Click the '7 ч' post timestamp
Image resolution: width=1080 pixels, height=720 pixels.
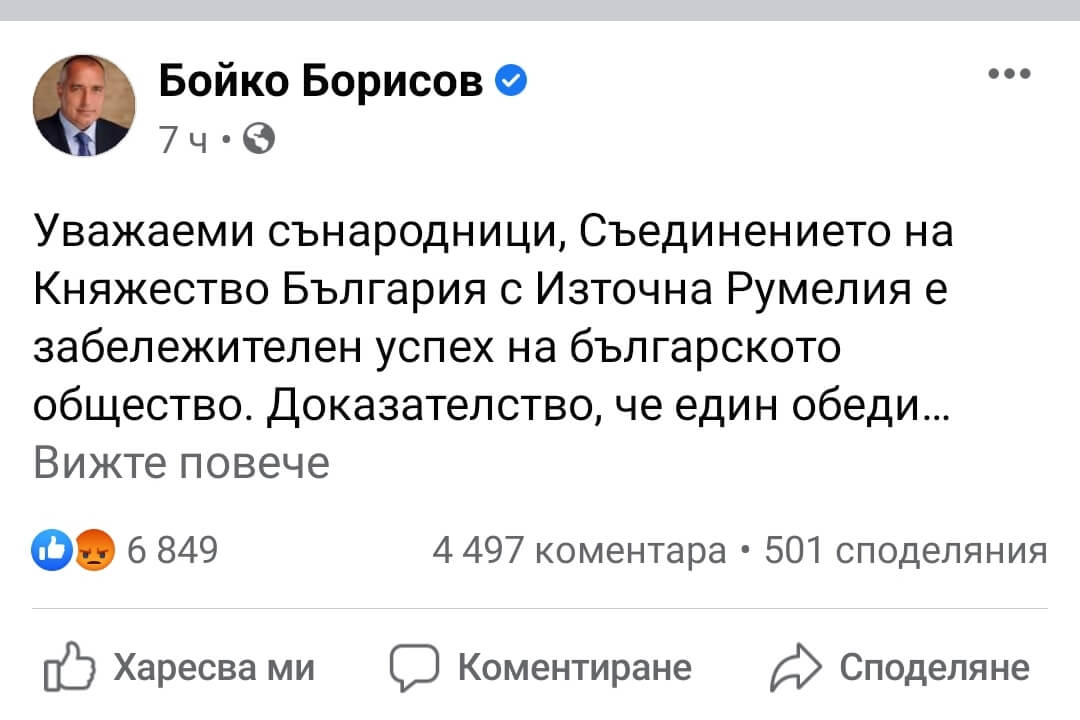[x=183, y=140]
